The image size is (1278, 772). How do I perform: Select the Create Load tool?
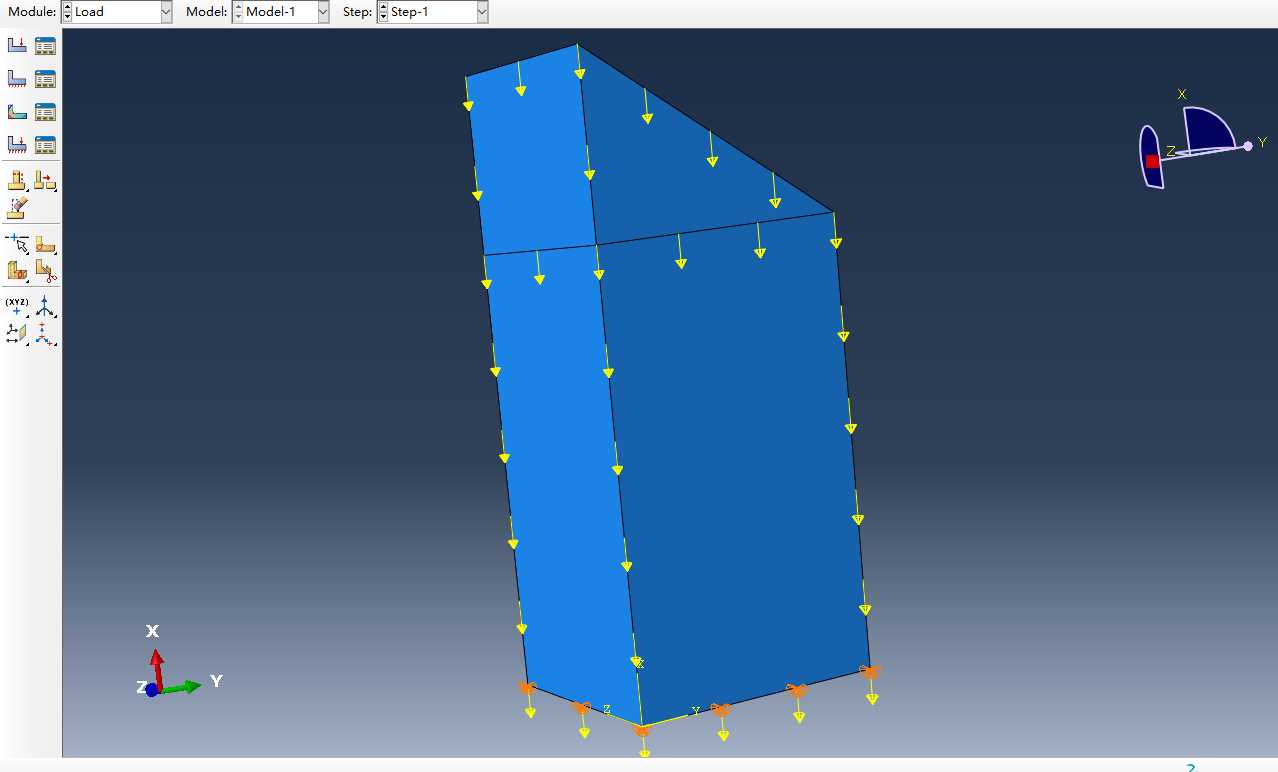click(x=17, y=45)
